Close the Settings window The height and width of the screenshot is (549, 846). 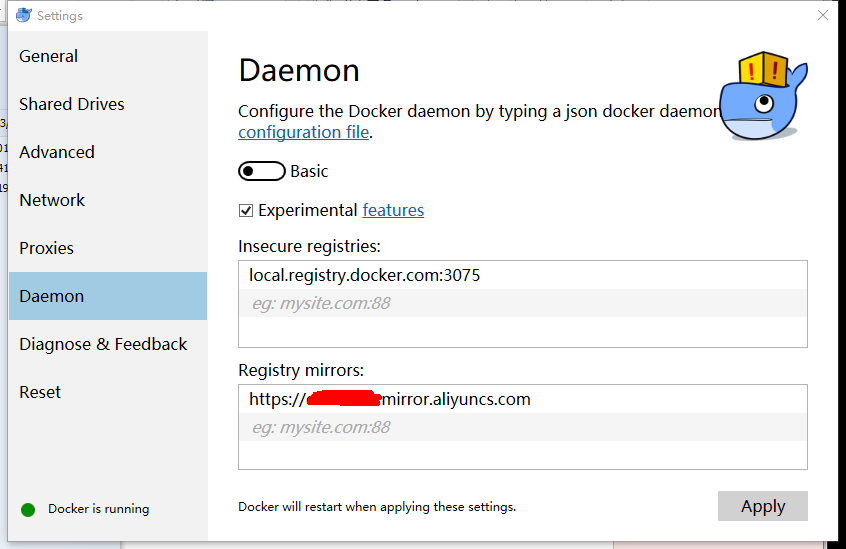[x=823, y=15]
